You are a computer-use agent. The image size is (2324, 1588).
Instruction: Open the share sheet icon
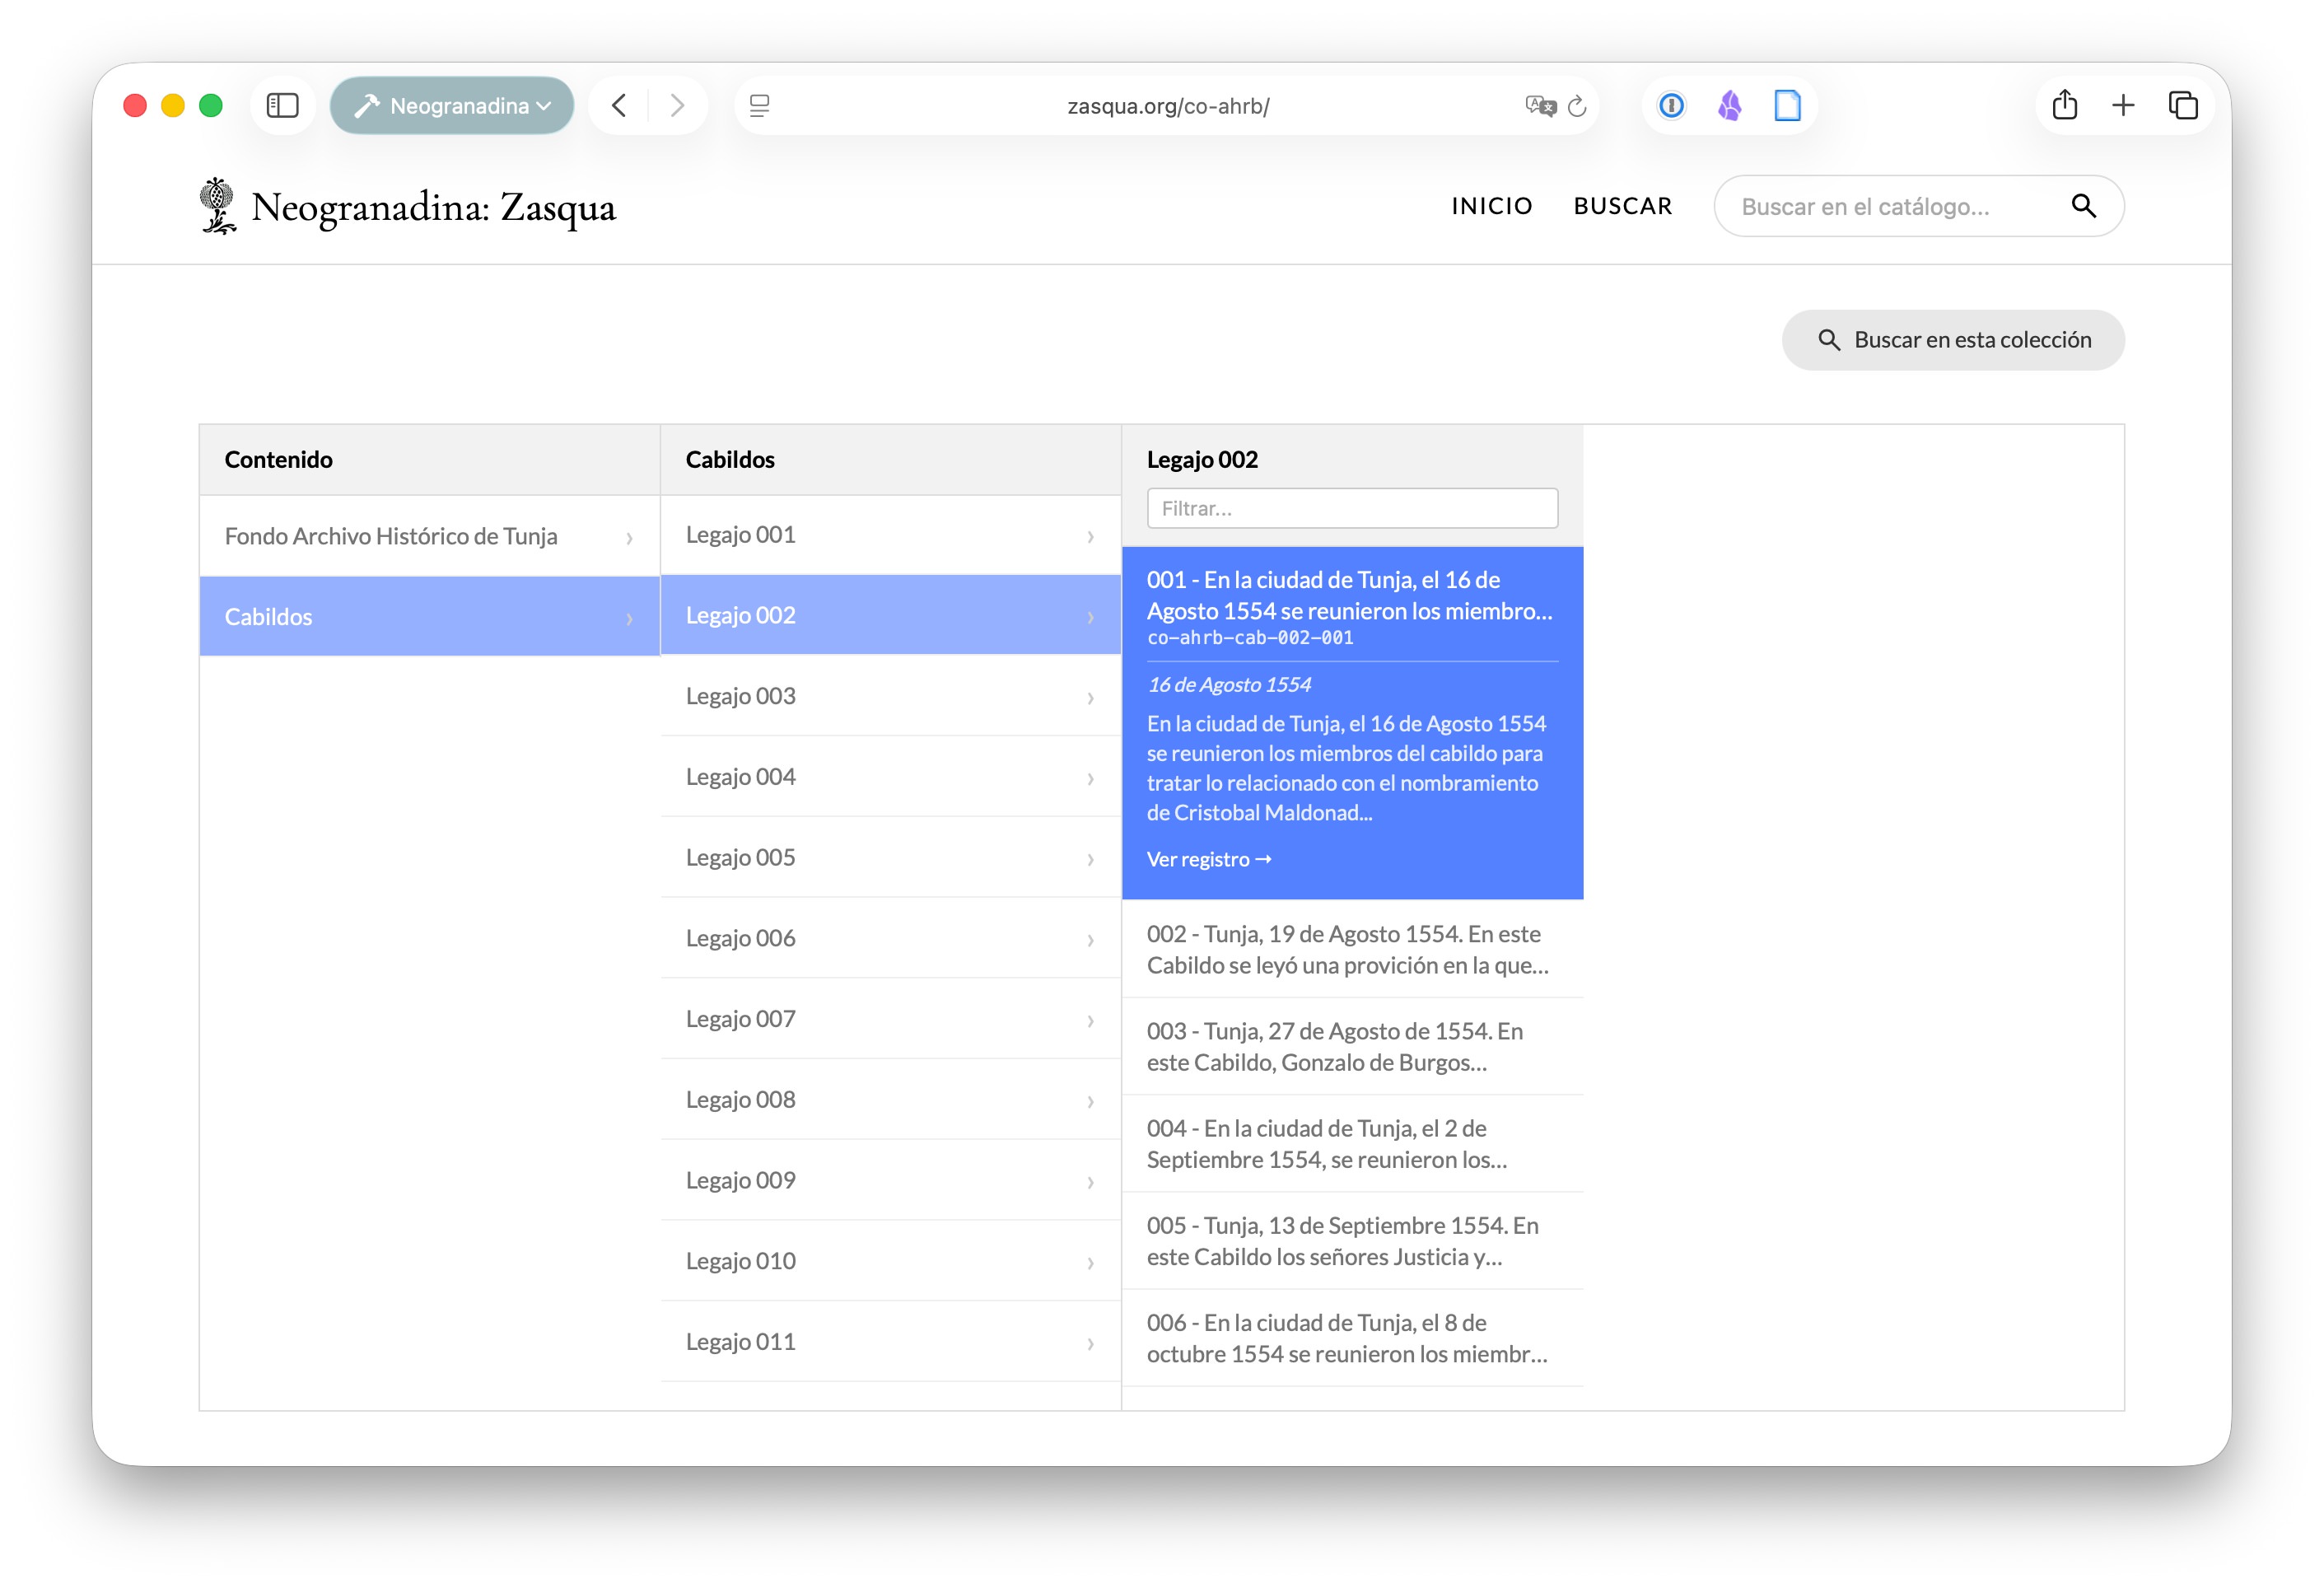point(2064,105)
